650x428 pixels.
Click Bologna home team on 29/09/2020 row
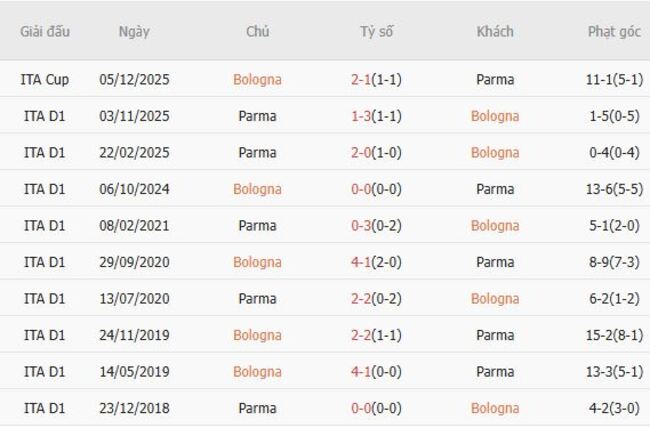[x=257, y=262]
